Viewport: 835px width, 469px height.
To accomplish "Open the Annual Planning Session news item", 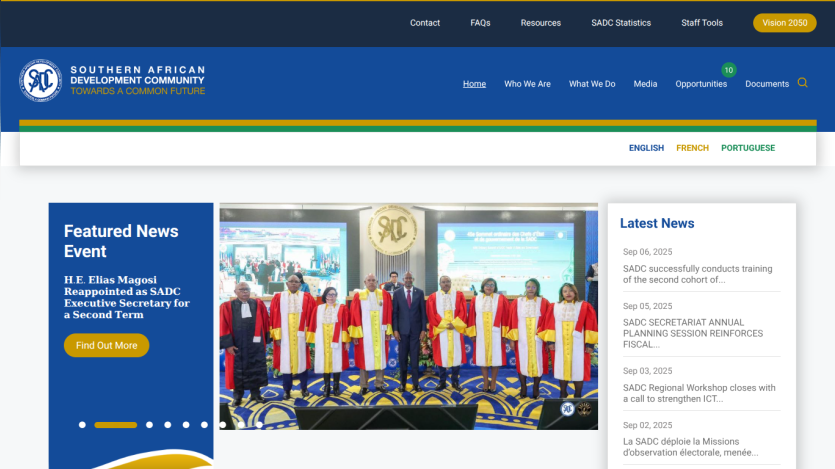I will tap(692, 333).
